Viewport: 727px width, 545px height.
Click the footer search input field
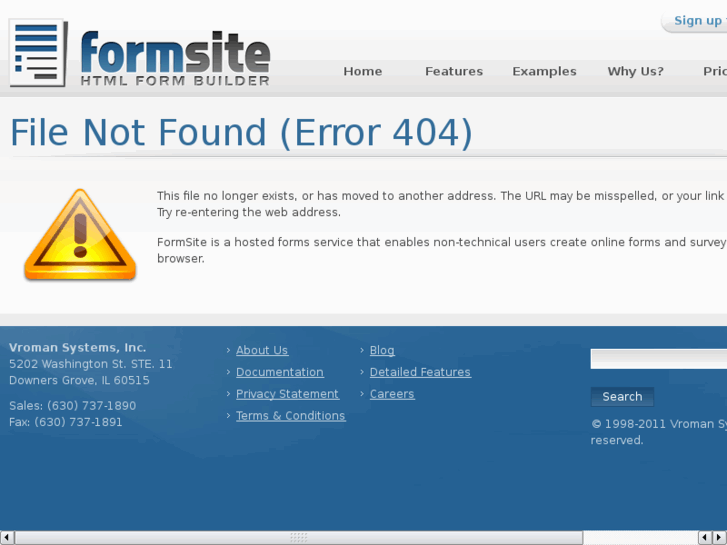(x=658, y=359)
